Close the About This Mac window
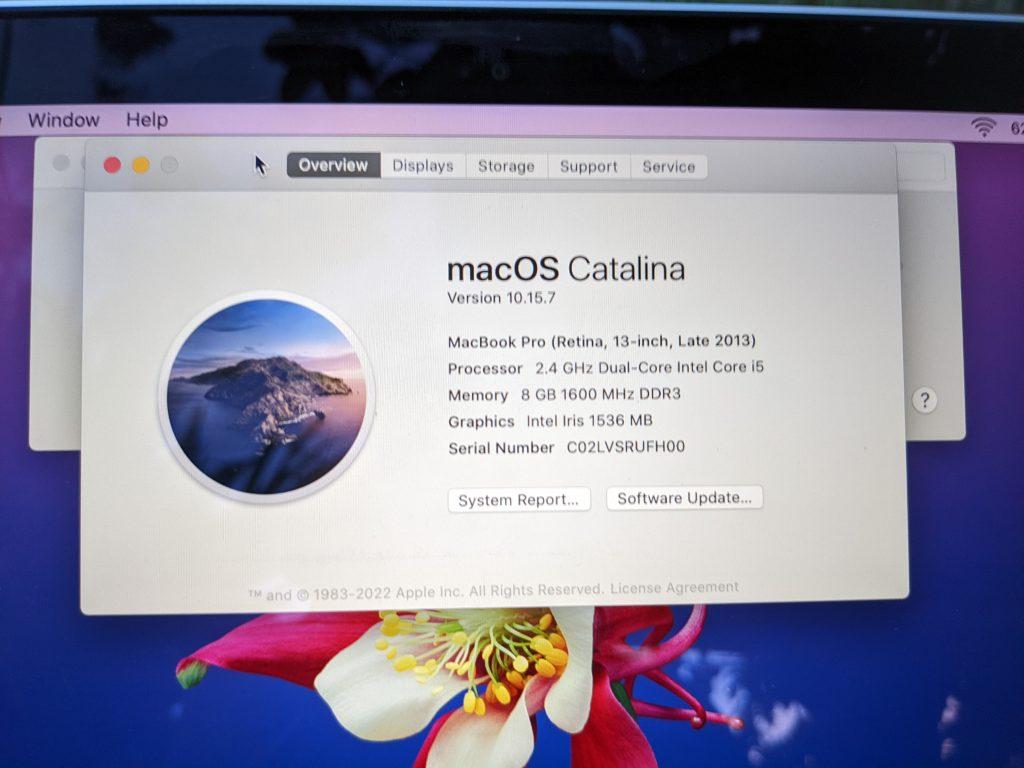 112,165
